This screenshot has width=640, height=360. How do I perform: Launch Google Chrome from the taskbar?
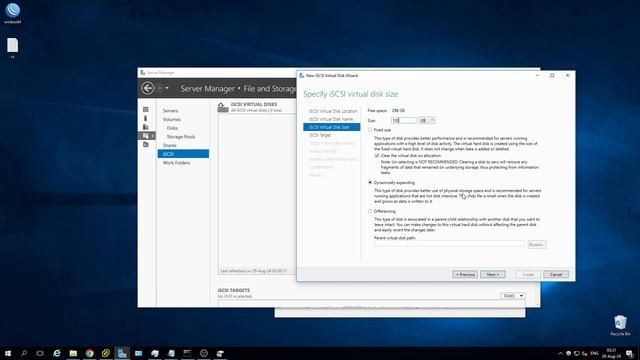(89, 353)
